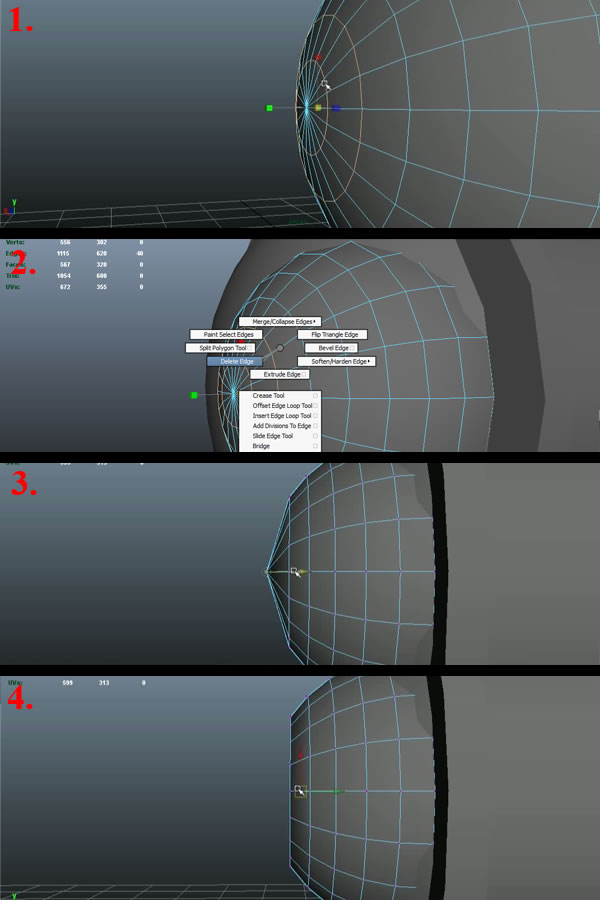Screen dimensions: 600x900
Task: Open Add Divisions To Edge option box
Action: tap(315, 426)
